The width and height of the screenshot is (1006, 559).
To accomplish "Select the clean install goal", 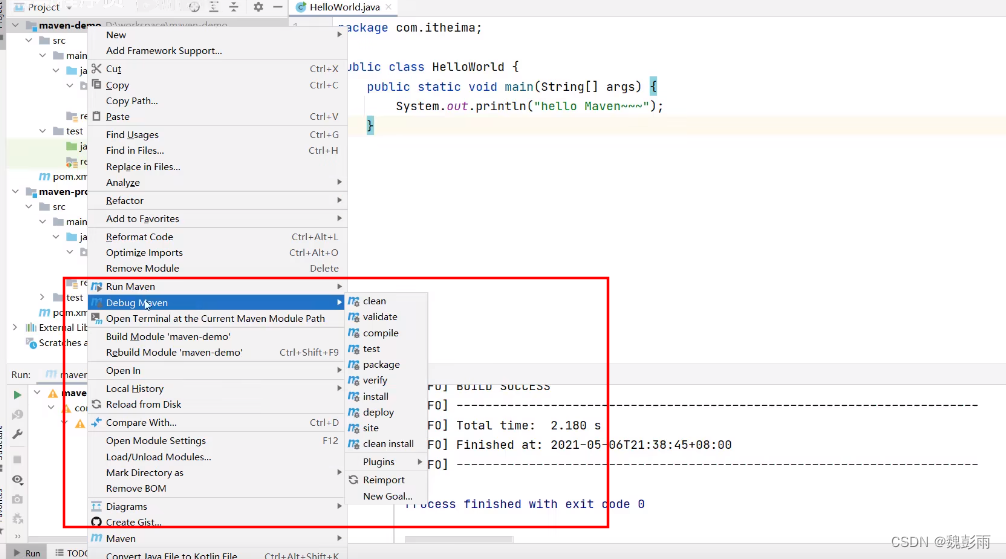I will pos(387,443).
